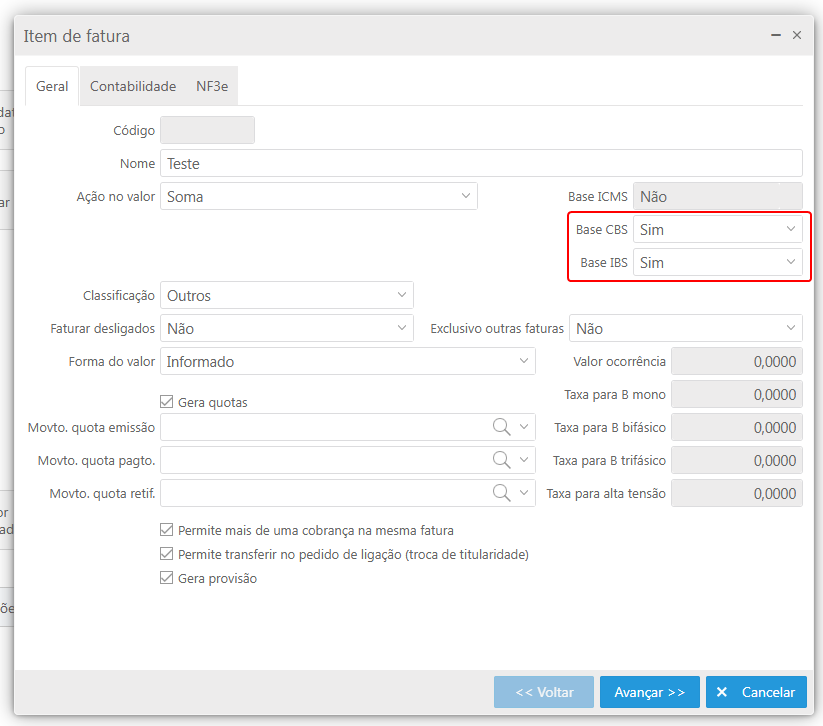The width and height of the screenshot is (823, 726).
Task: Close the Item de fatura dialog
Action: click(797, 35)
